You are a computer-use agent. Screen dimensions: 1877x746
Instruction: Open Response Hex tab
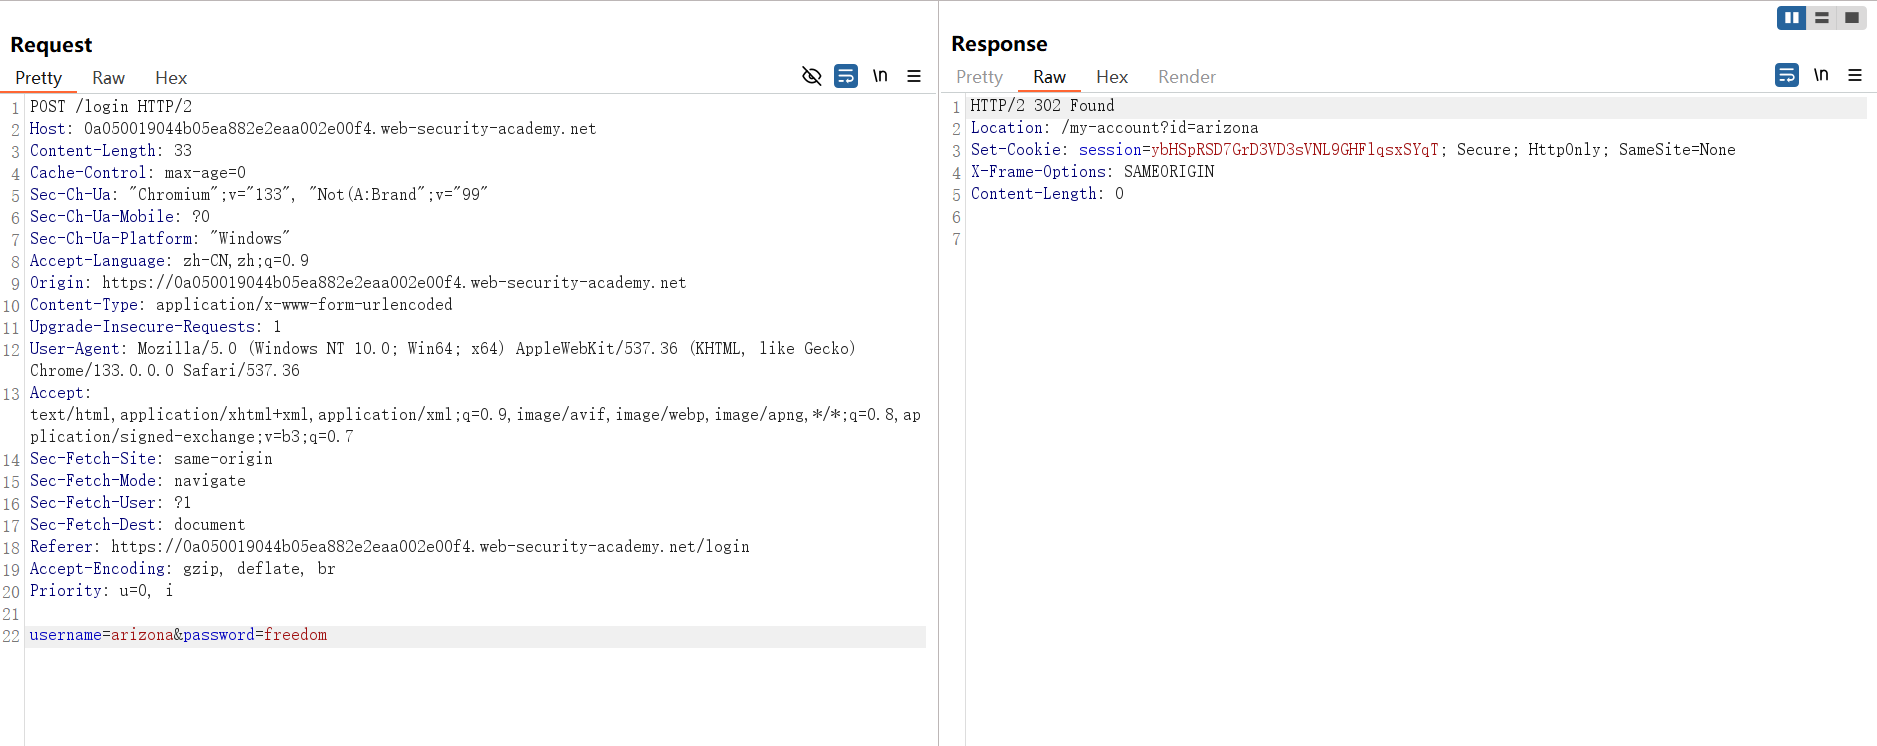point(1111,77)
